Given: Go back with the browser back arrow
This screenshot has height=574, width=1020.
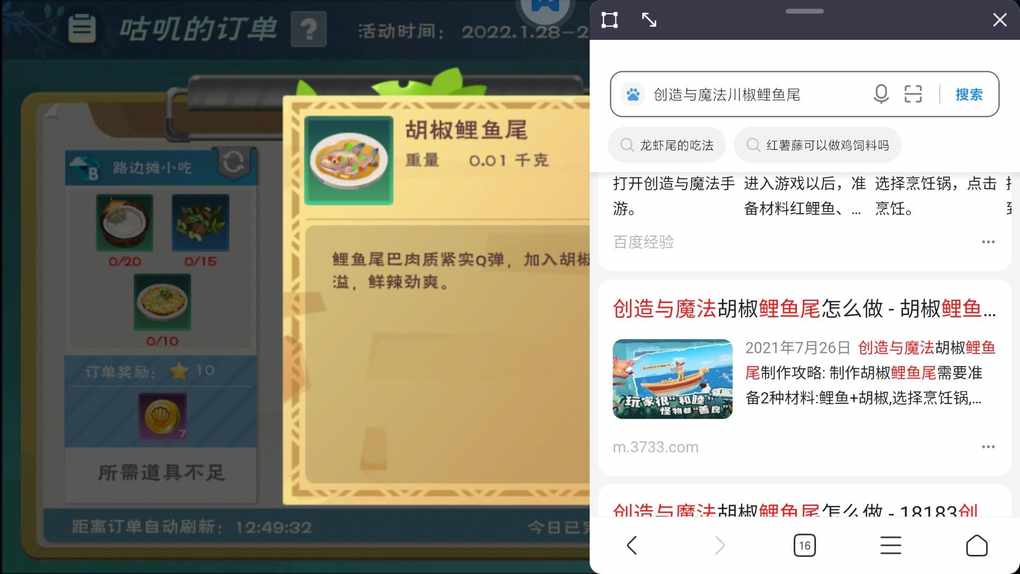Looking at the screenshot, I should [x=632, y=545].
